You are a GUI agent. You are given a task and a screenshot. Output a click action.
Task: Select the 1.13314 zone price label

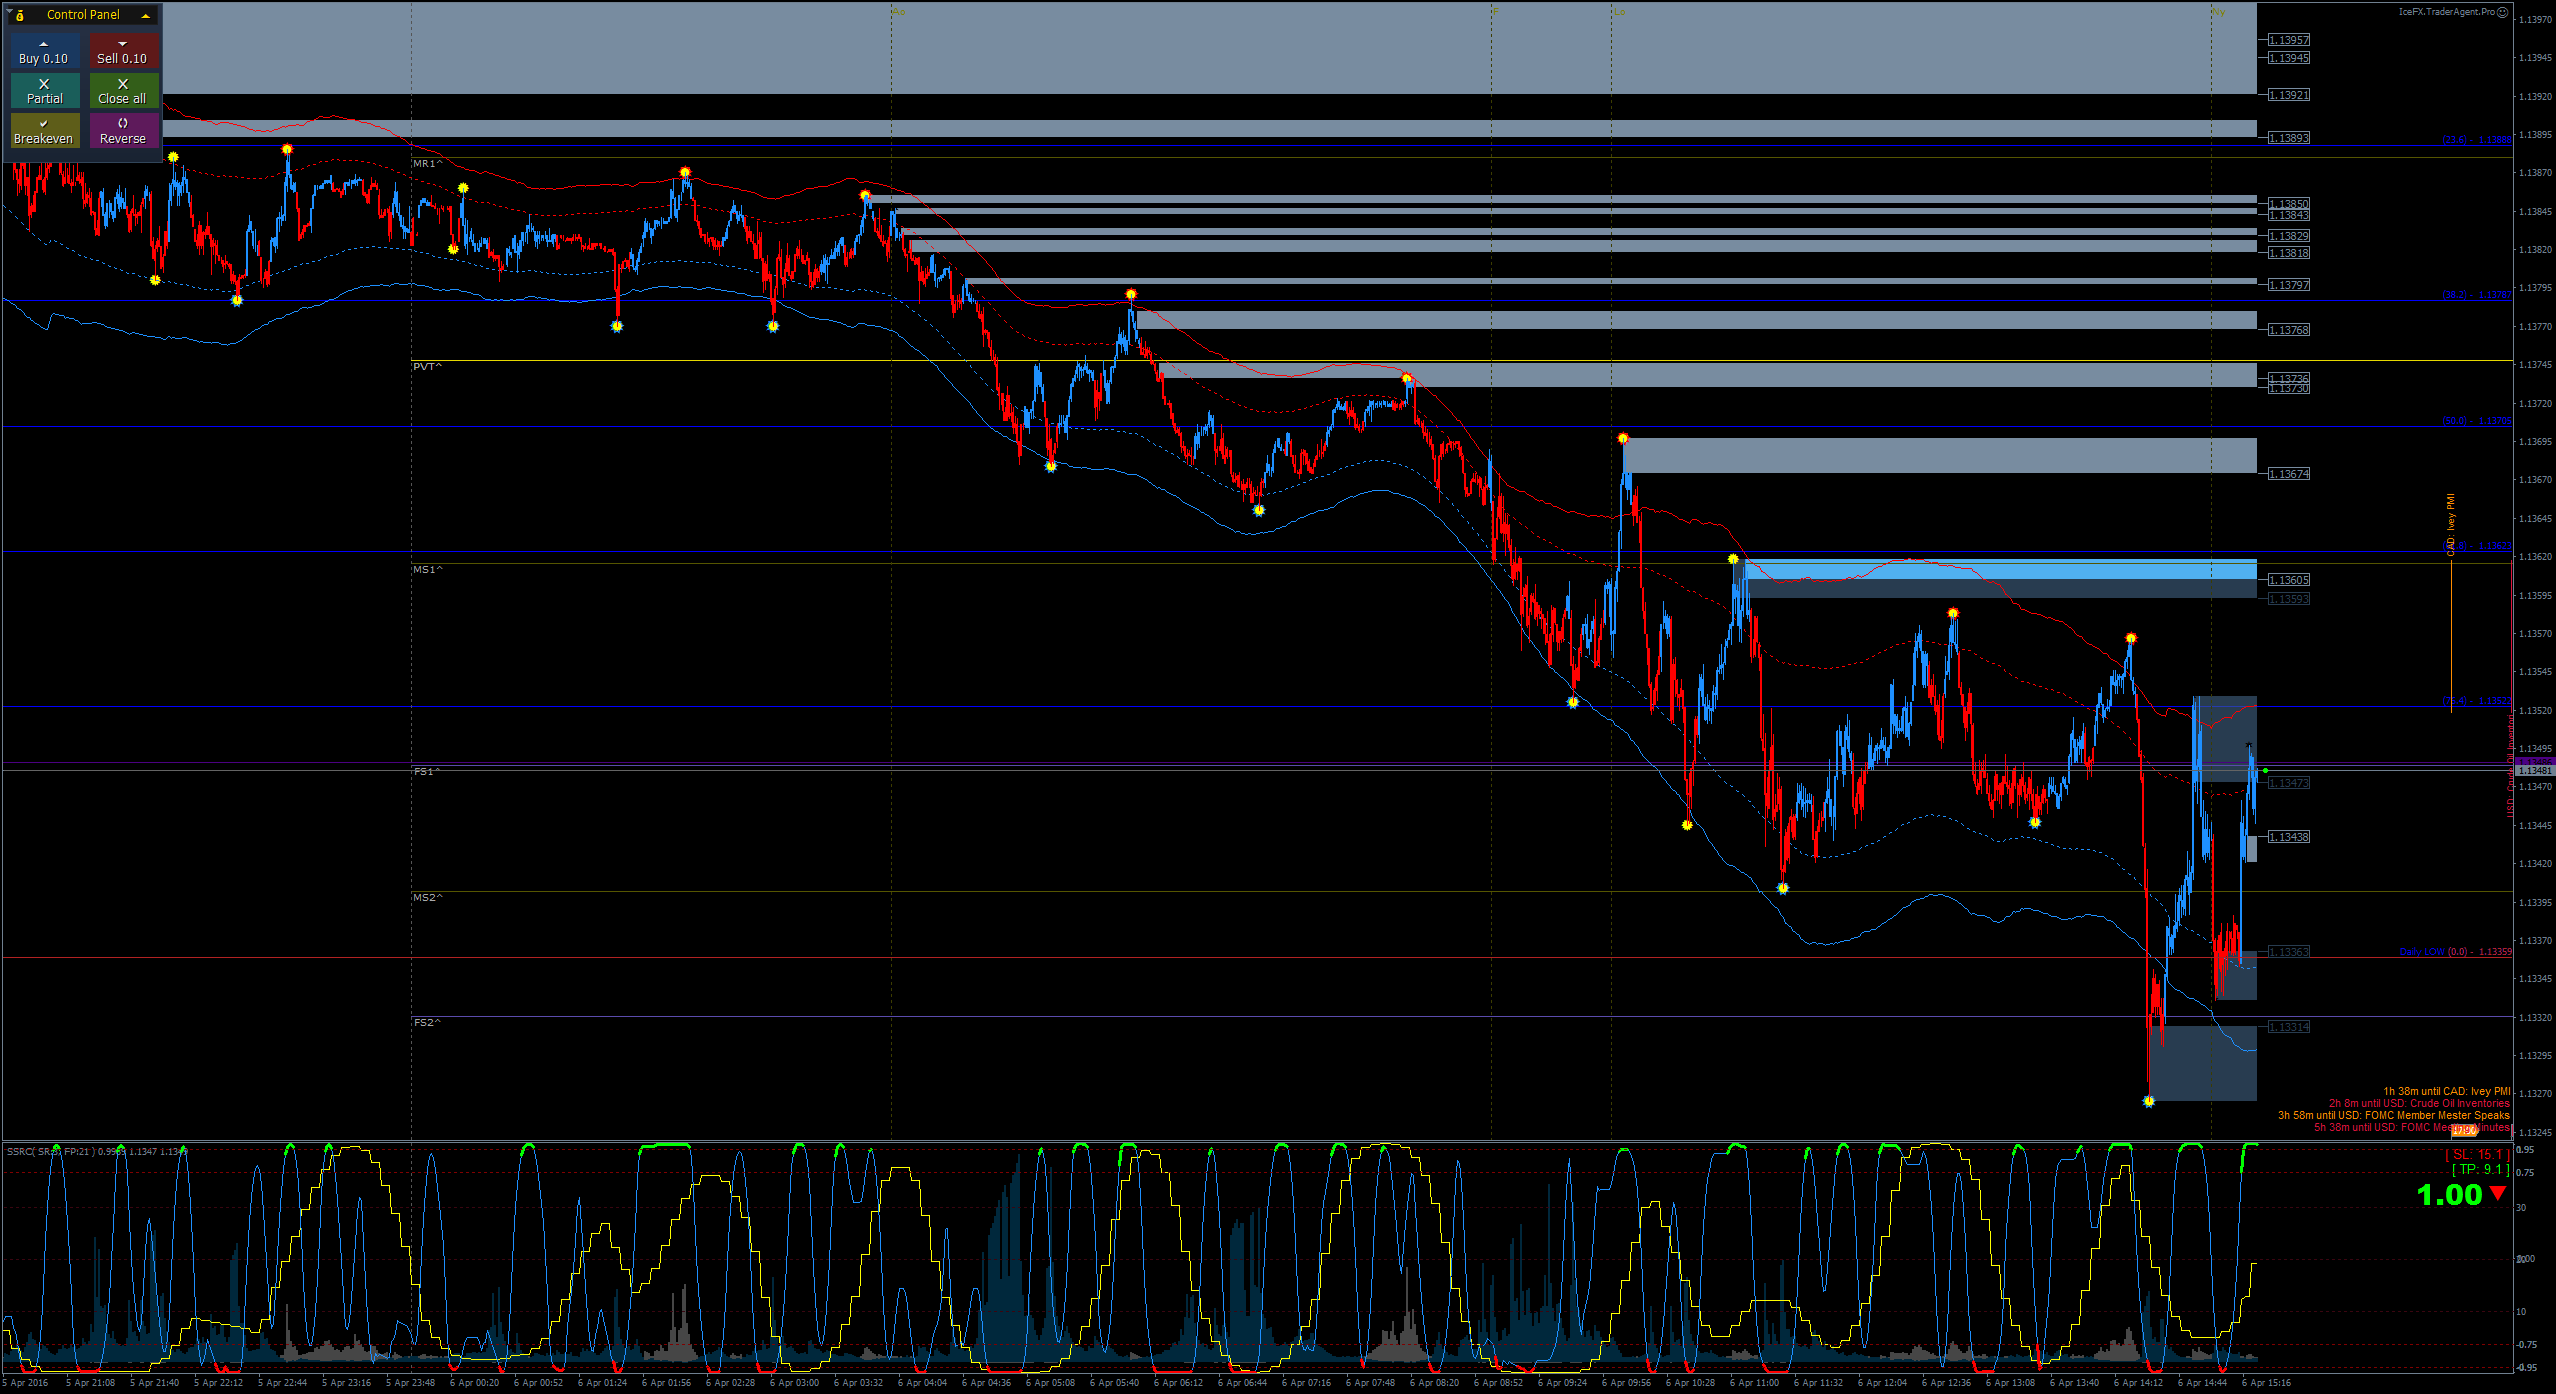(x=2288, y=1027)
